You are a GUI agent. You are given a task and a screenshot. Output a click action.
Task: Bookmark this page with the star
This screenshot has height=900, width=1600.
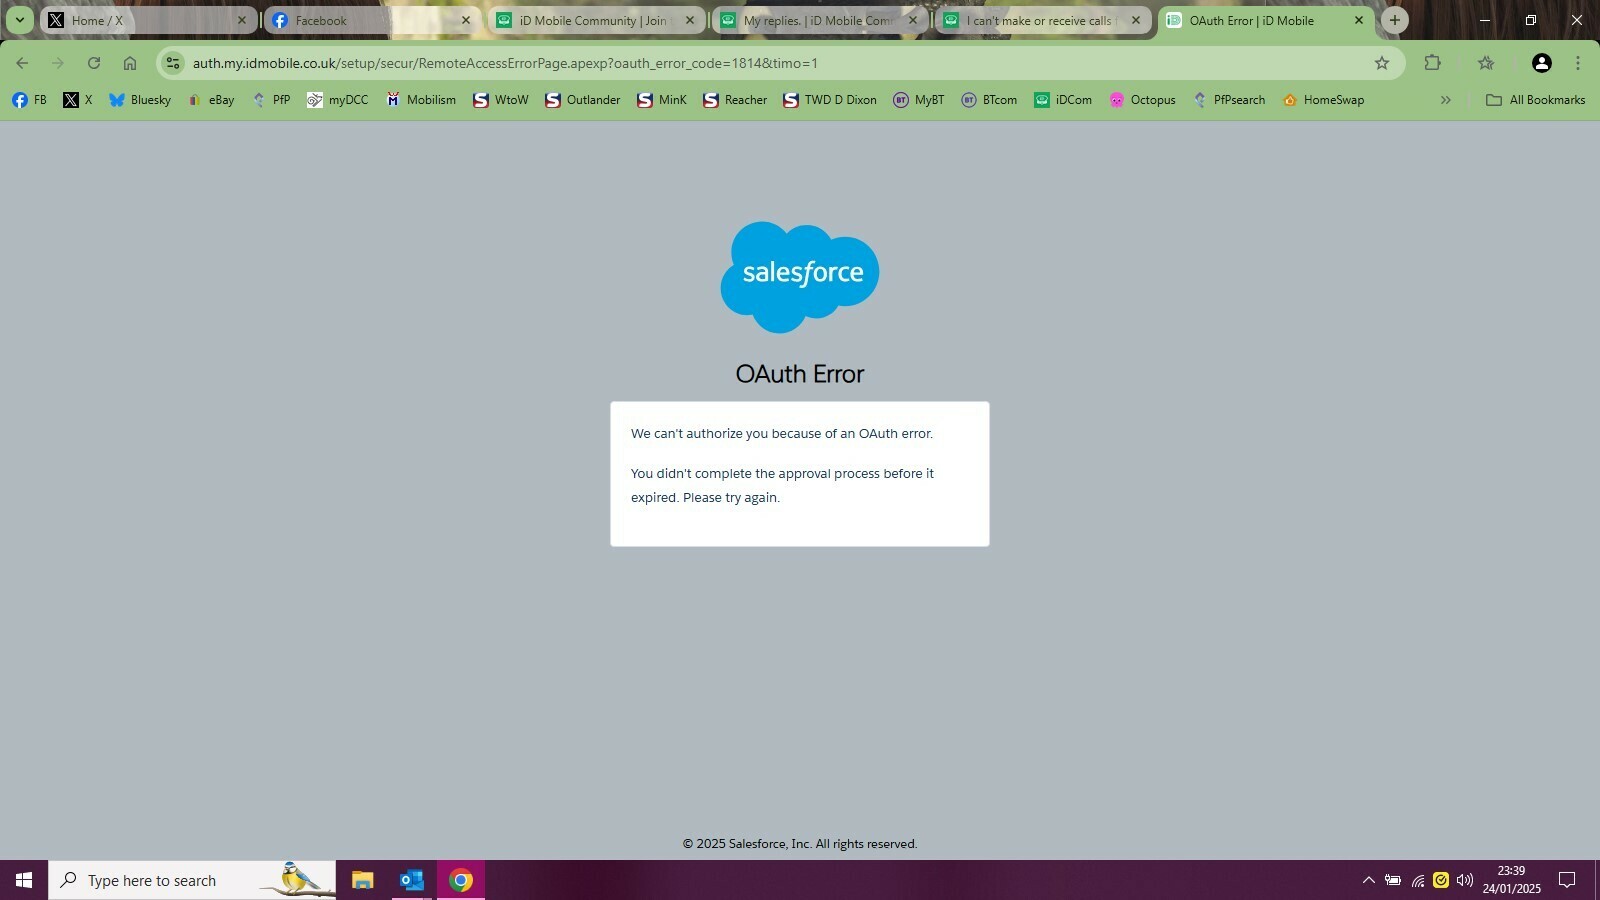1382,63
